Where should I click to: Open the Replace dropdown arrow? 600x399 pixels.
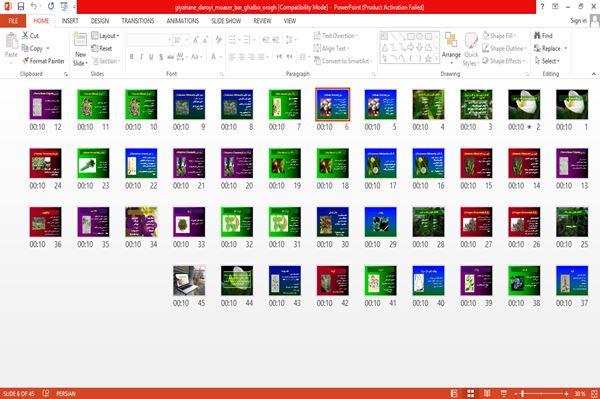566,49
